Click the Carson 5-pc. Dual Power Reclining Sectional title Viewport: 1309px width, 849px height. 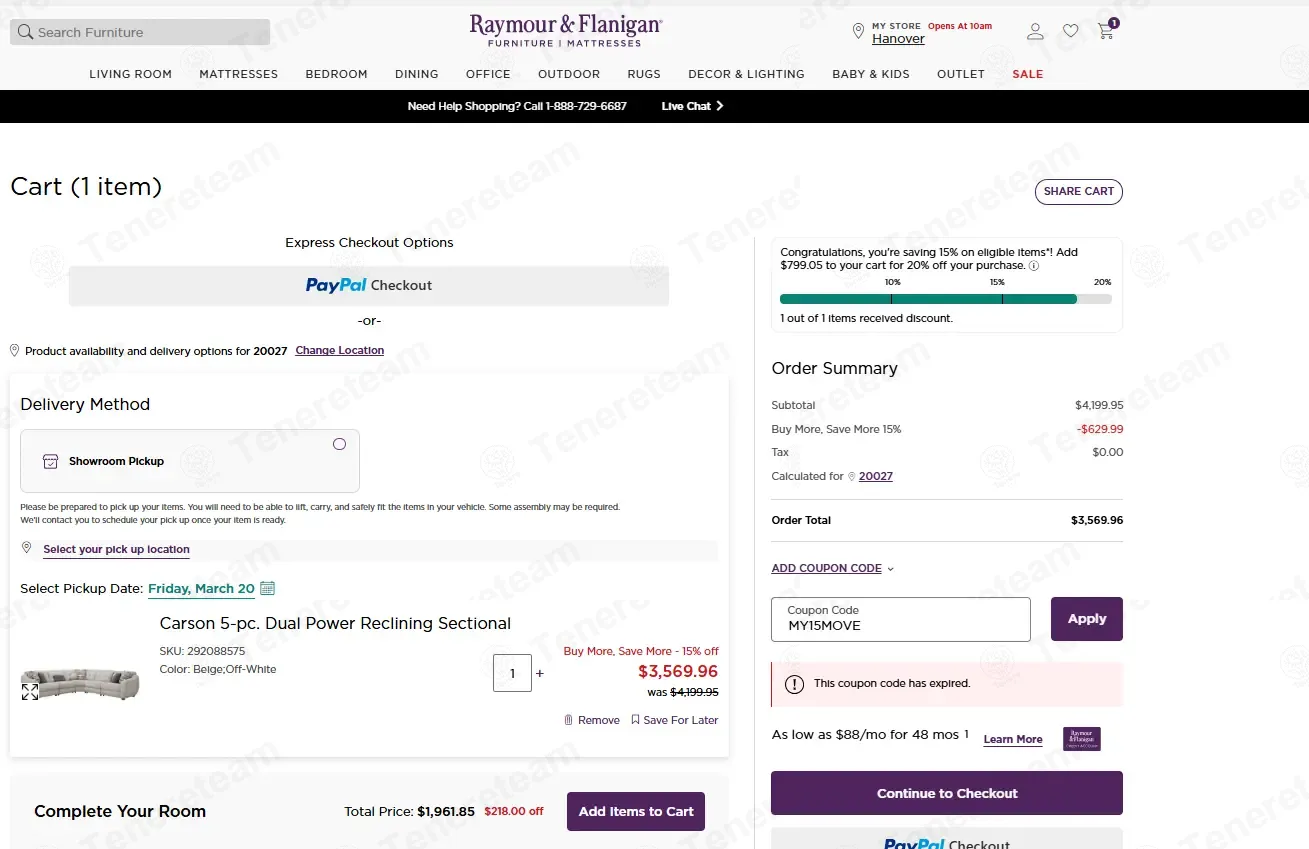335,623
